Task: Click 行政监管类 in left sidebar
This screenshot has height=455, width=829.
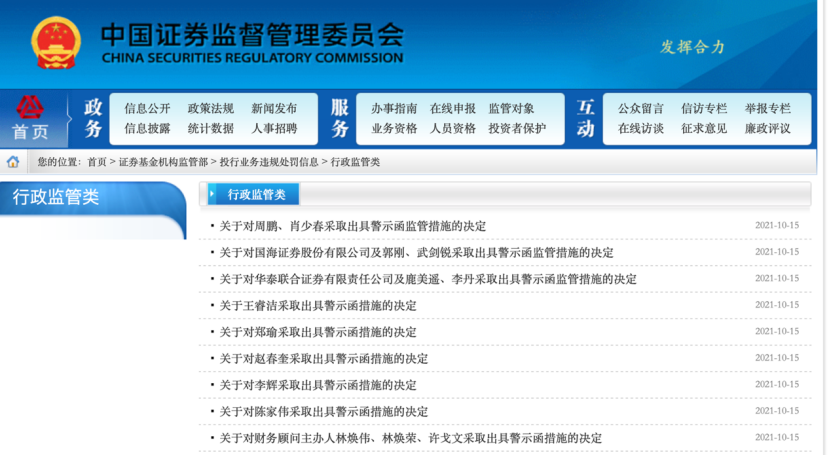Action: (56, 197)
